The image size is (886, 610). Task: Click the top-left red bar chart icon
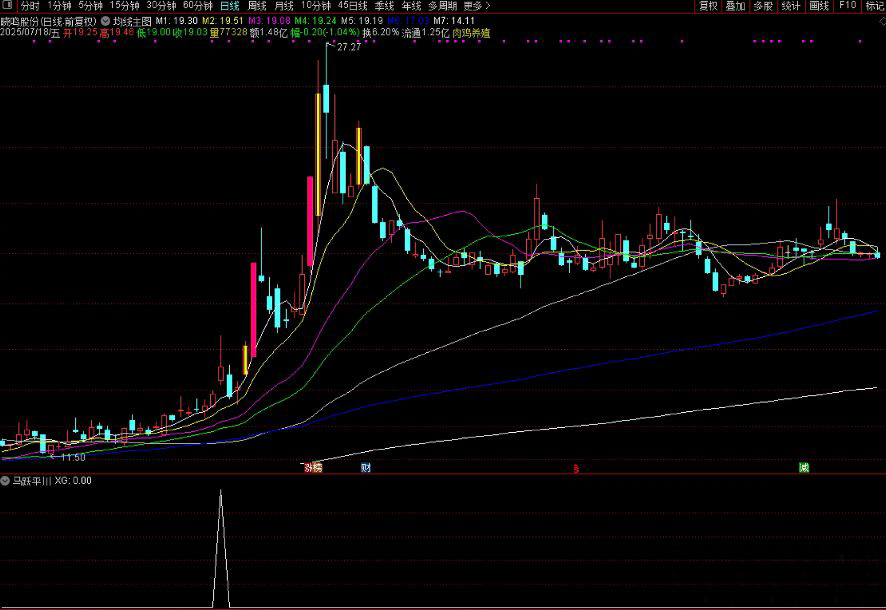coord(9,6)
